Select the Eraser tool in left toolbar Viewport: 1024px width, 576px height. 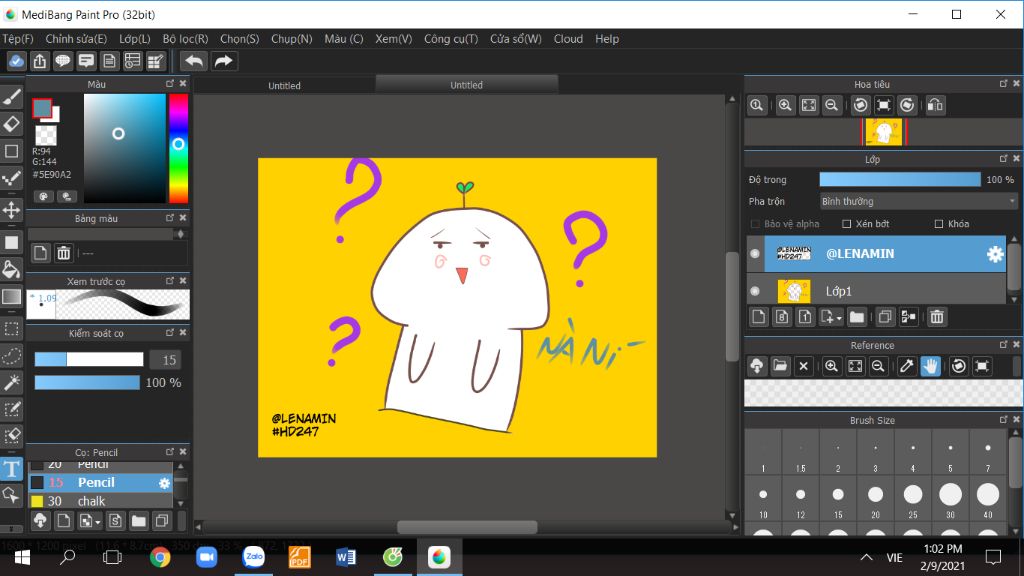click(x=11, y=124)
